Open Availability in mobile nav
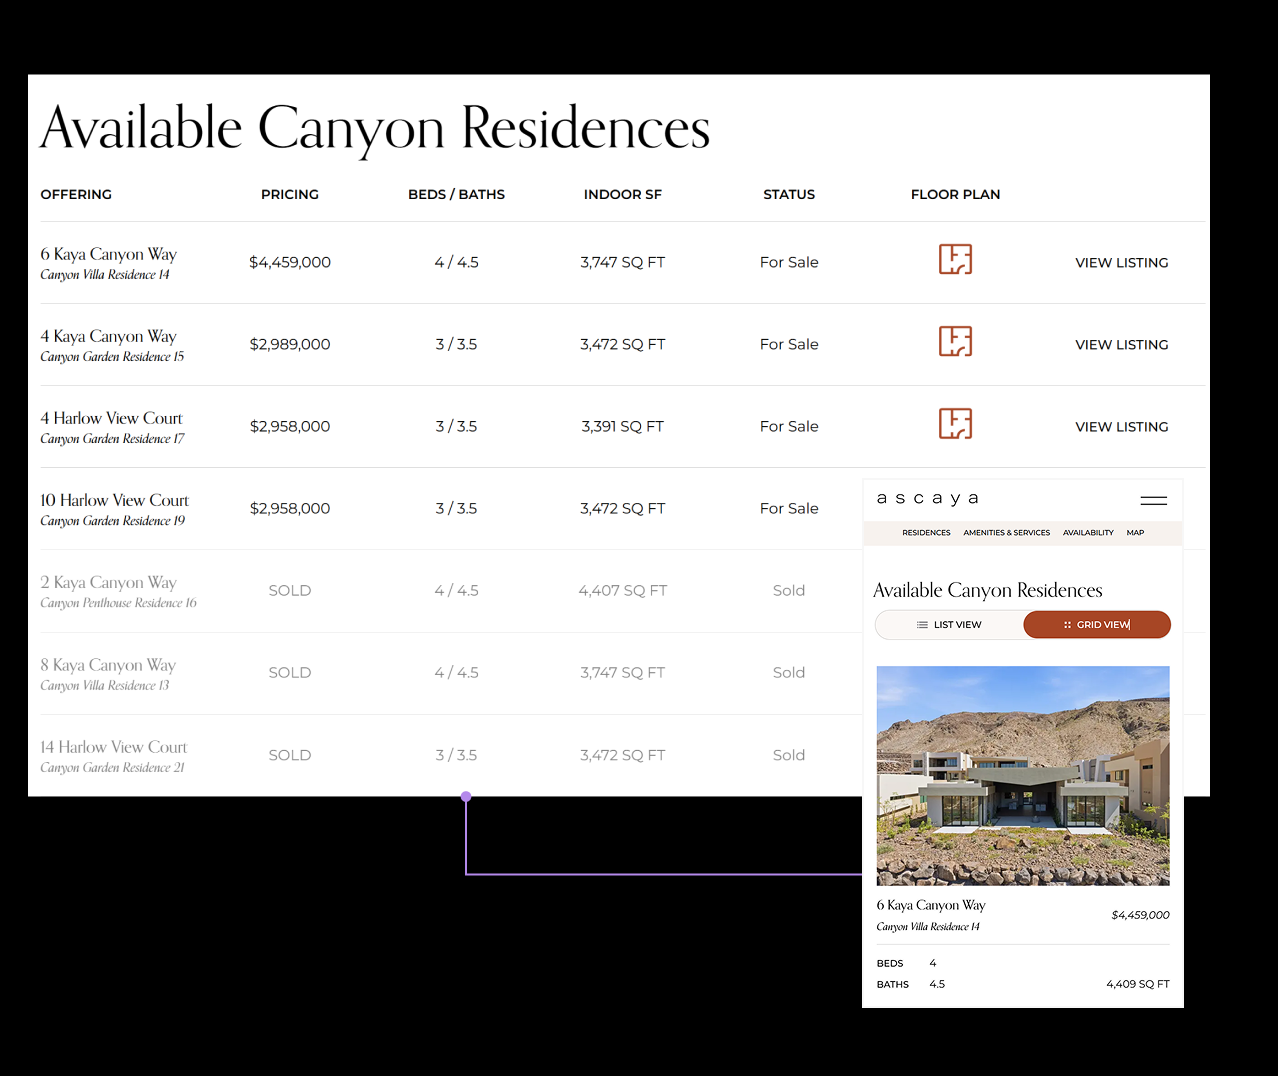1278x1076 pixels. (x=1088, y=533)
